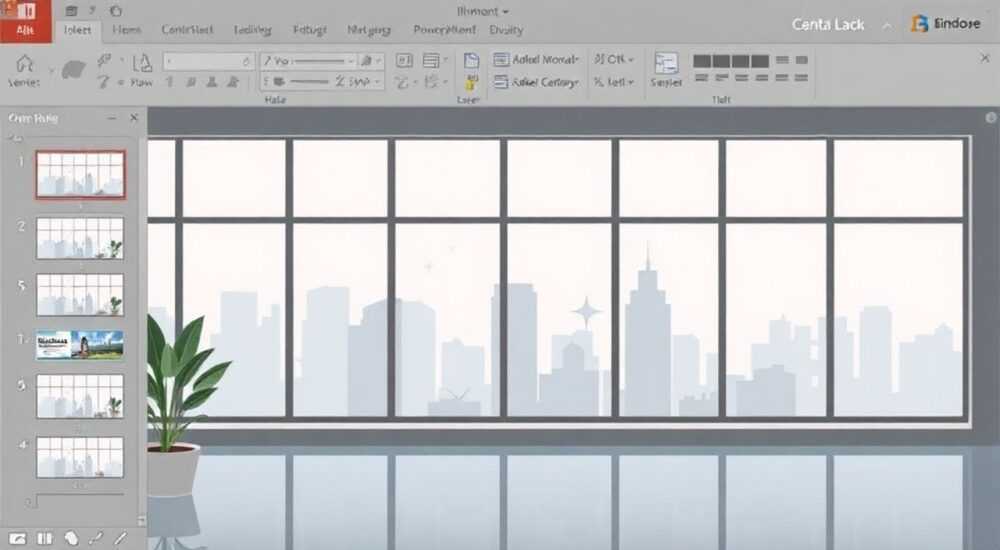Viewport: 1000px width, 550px height.
Task: Click the house icon above the Senlet label
Action: [24, 63]
